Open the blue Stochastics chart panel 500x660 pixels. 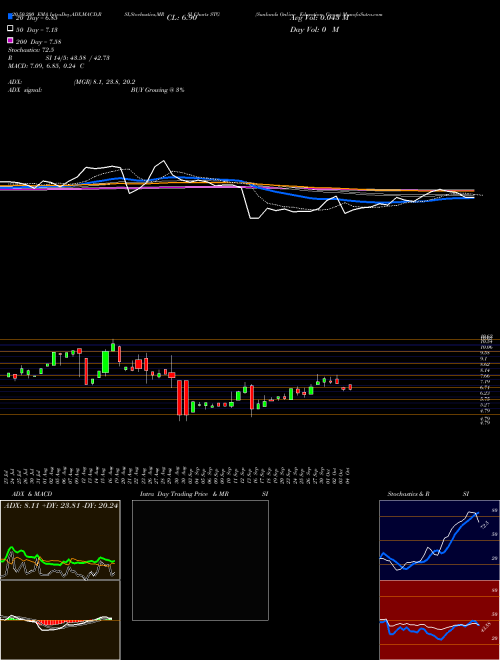point(439,540)
